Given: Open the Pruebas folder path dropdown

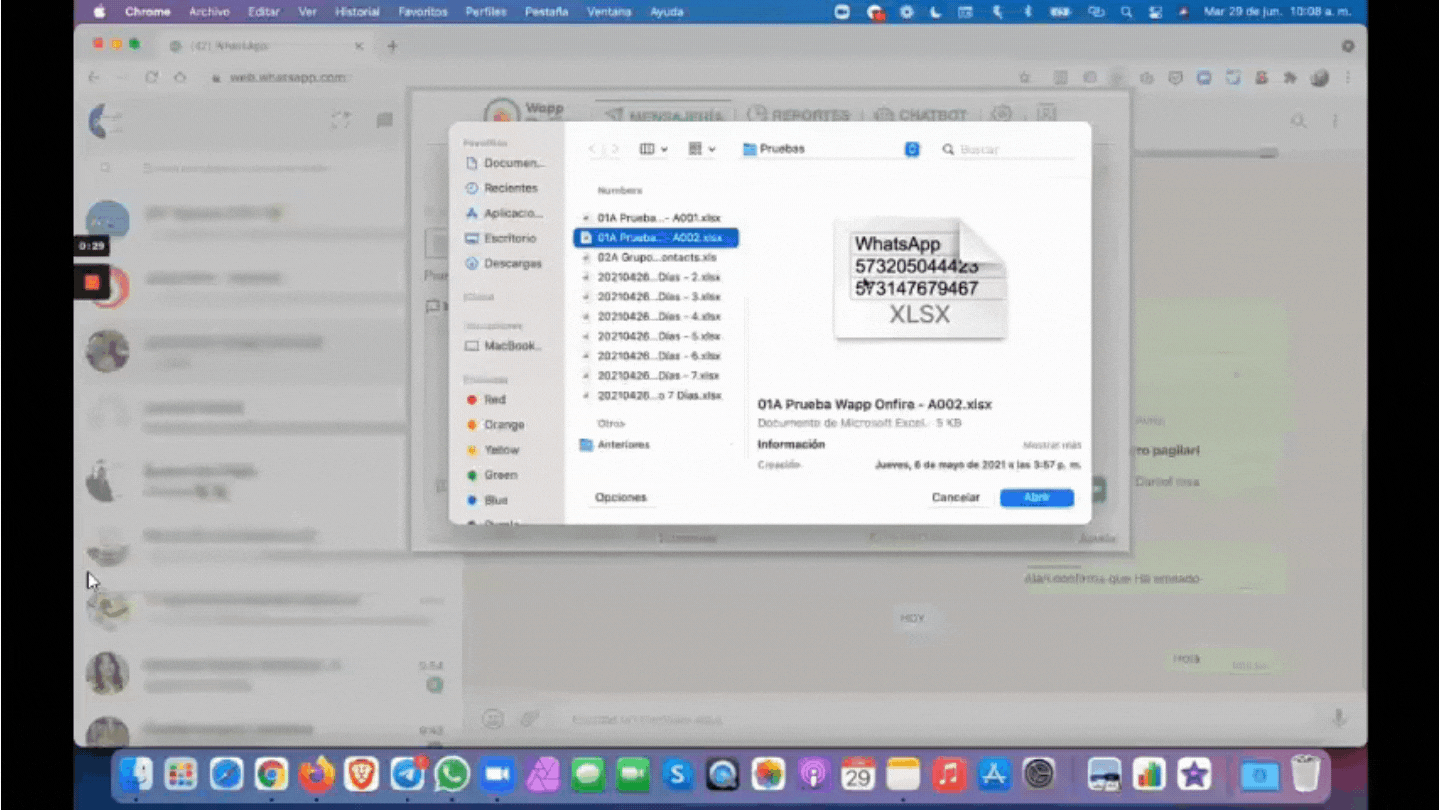Looking at the screenshot, I should pyautogui.click(x=830, y=149).
